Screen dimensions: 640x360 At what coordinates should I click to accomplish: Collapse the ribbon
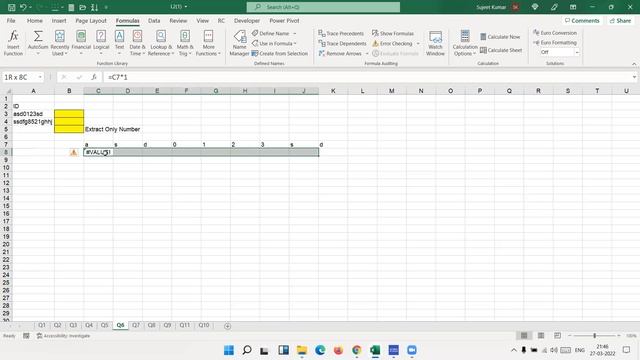point(634,64)
